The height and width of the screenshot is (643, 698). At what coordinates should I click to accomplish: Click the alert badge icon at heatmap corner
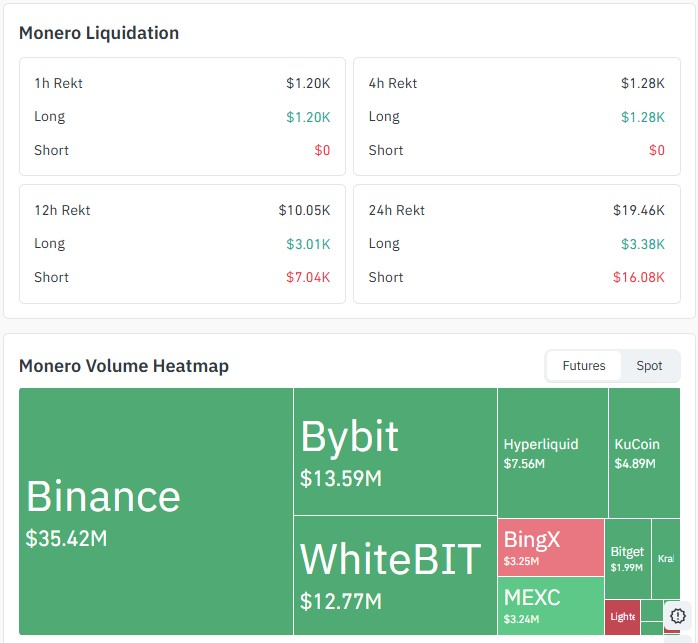(x=678, y=616)
